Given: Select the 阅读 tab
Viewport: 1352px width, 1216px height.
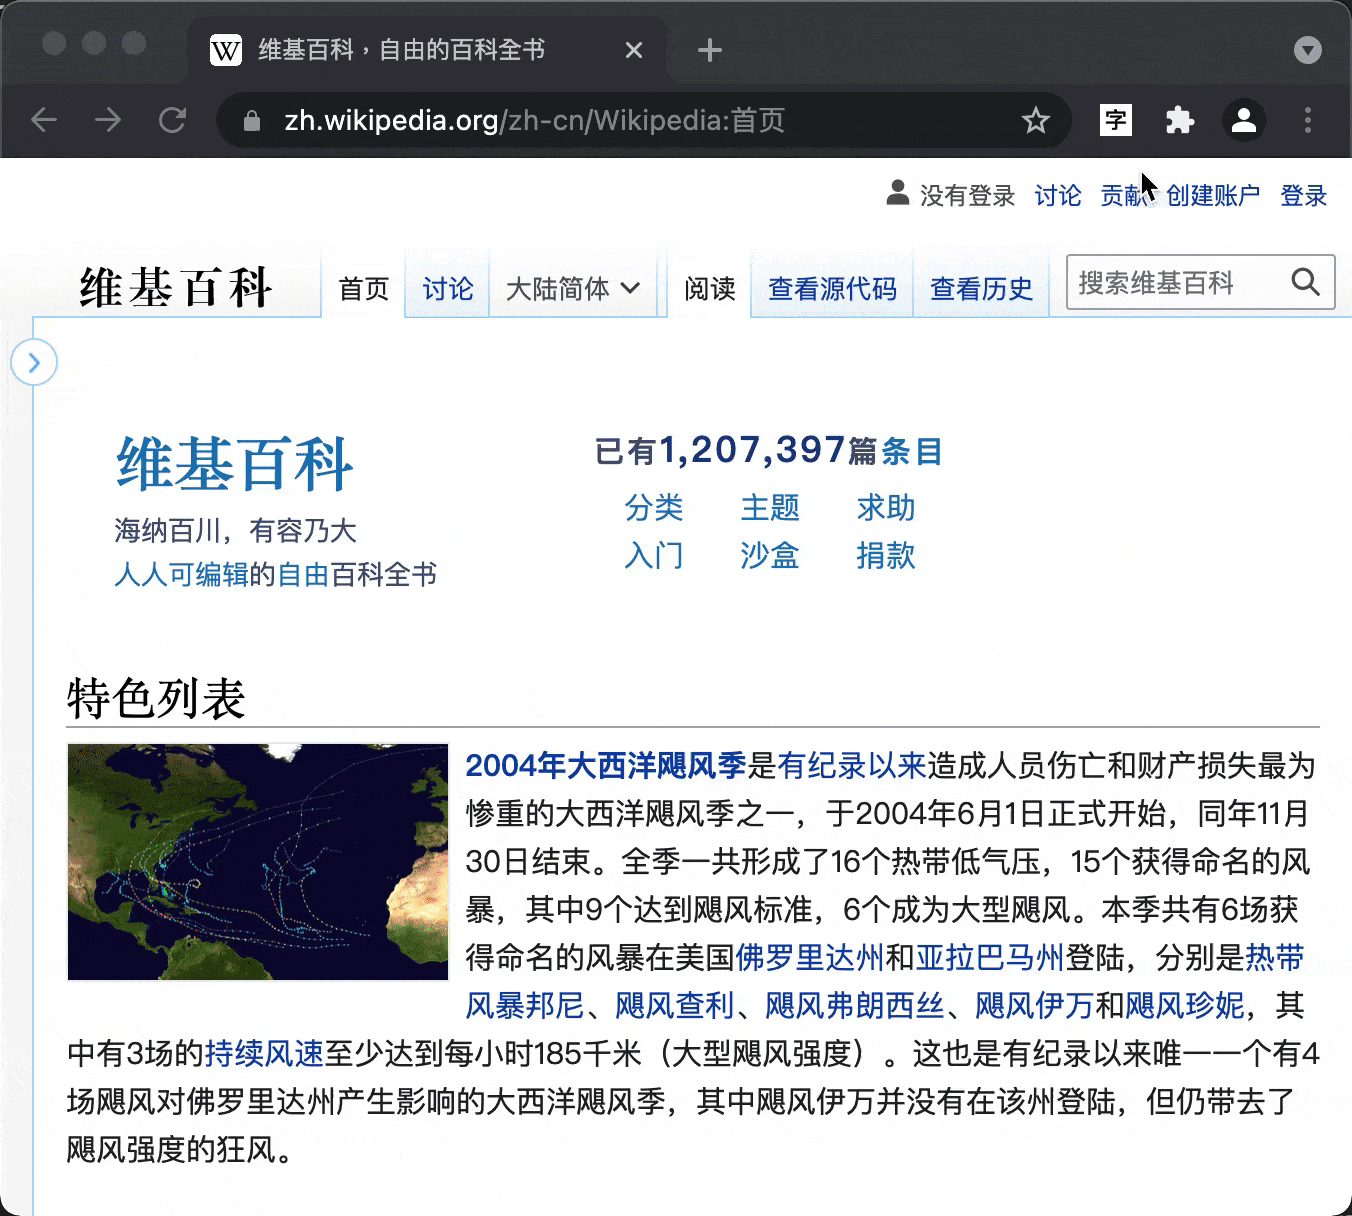Looking at the screenshot, I should click(x=709, y=289).
